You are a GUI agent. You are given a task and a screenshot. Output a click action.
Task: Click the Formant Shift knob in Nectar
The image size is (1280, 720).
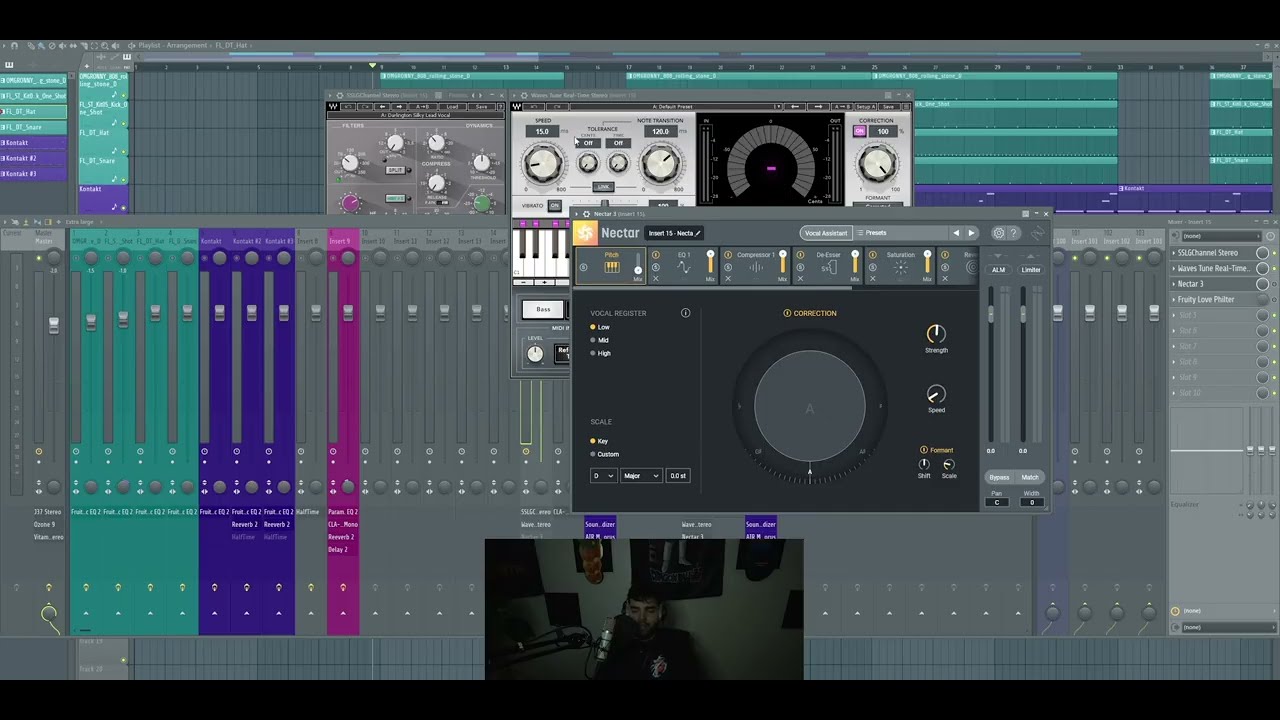(924, 464)
